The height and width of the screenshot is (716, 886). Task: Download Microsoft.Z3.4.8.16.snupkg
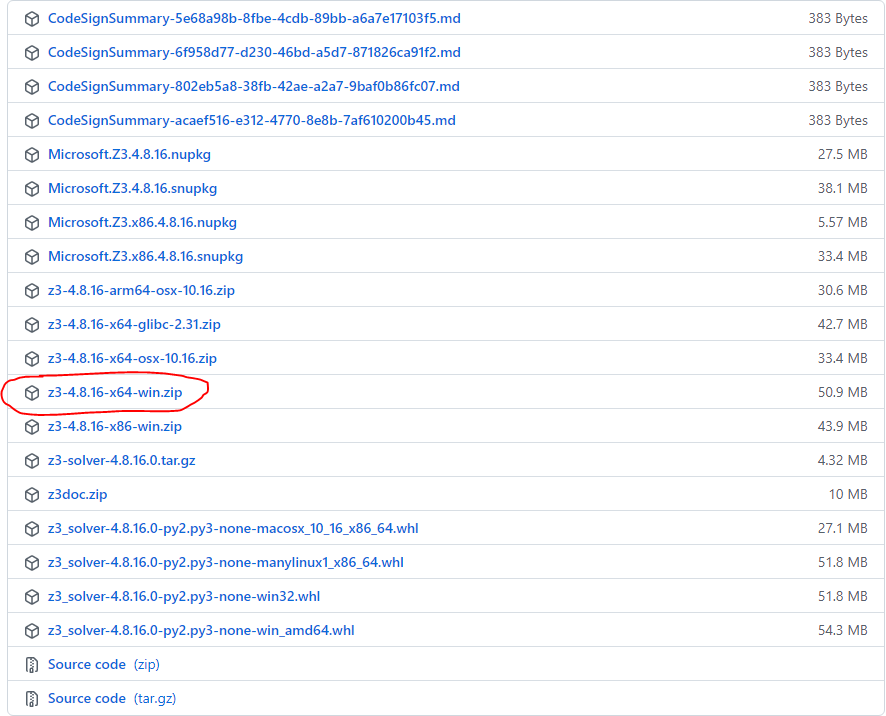point(133,188)
